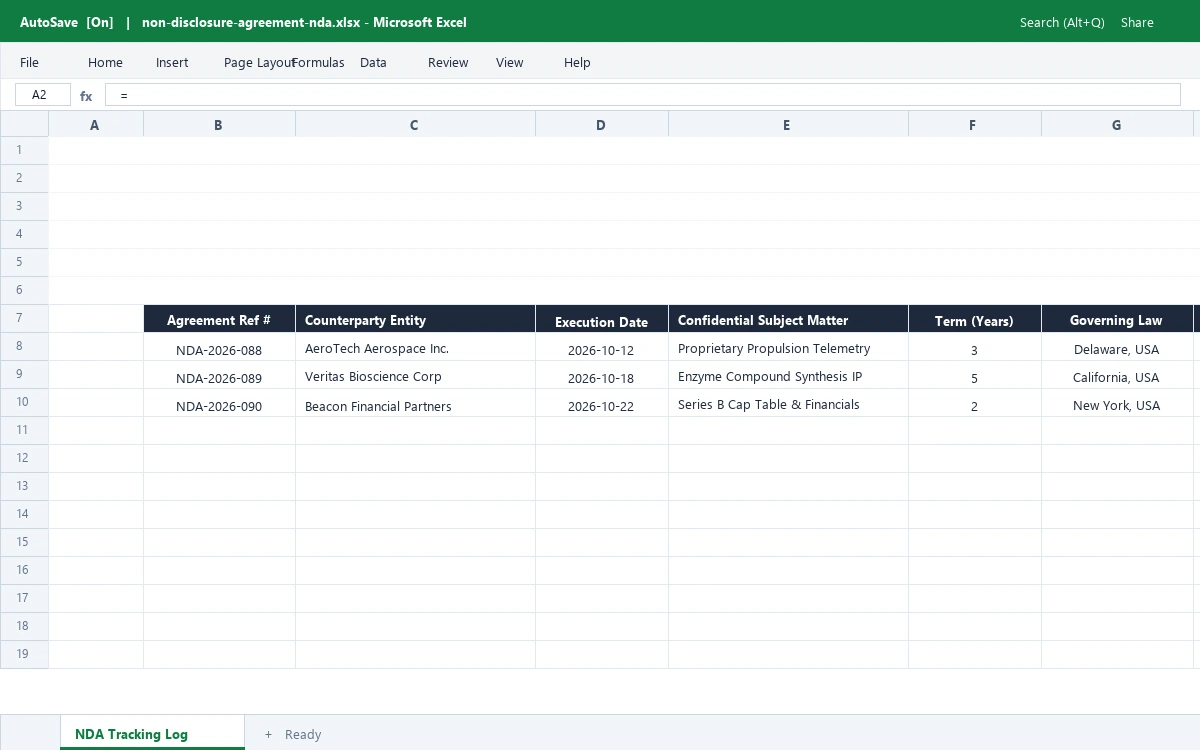The height and width of the screenshot is (750, 1200).
Task: Select column F header
Action: [974, 124]
